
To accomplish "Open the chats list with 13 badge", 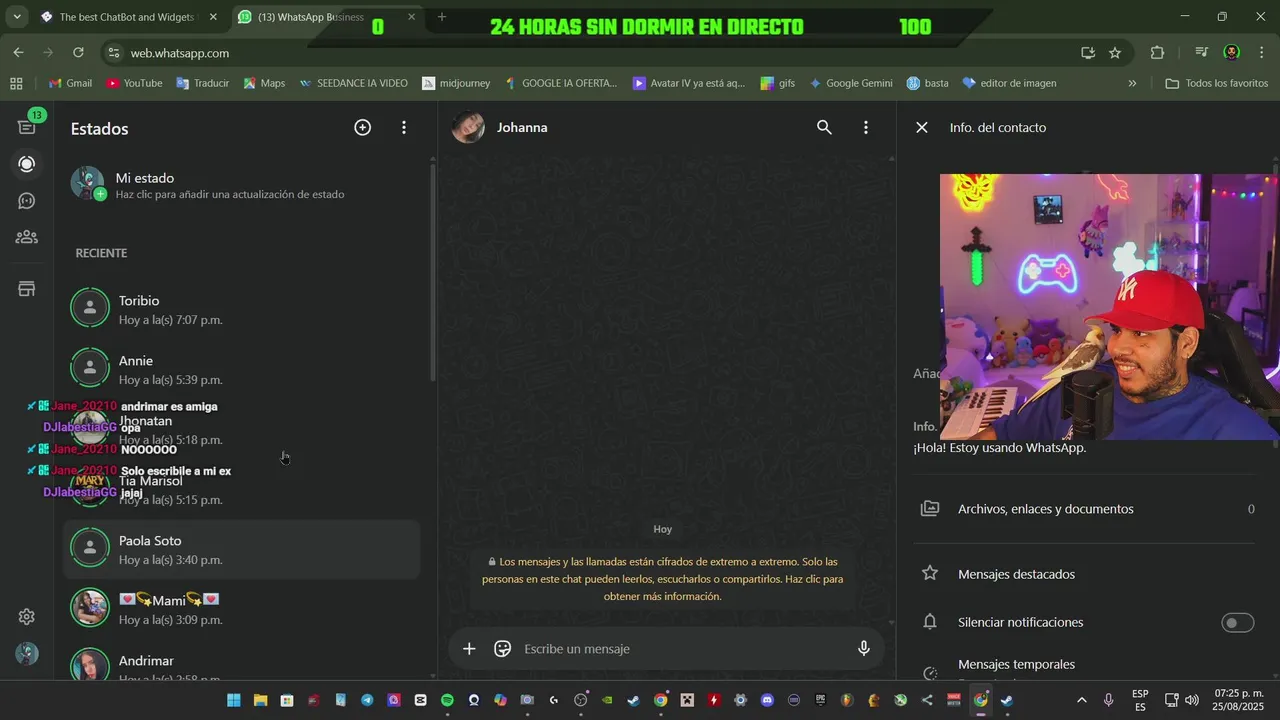I will (x=27, y=126).
